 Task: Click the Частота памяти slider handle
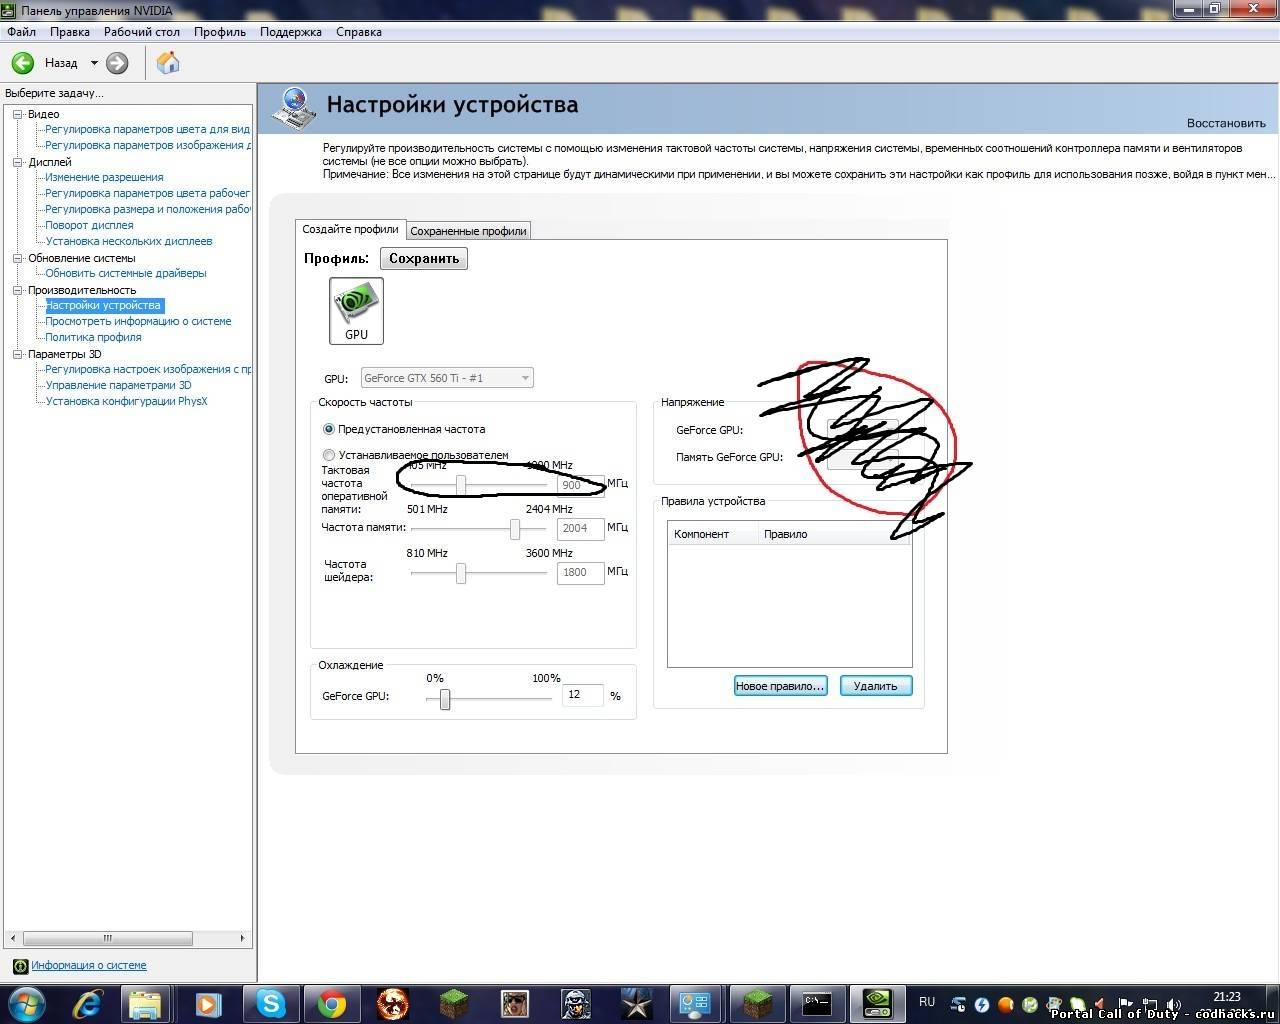click(x=515, y=528)
